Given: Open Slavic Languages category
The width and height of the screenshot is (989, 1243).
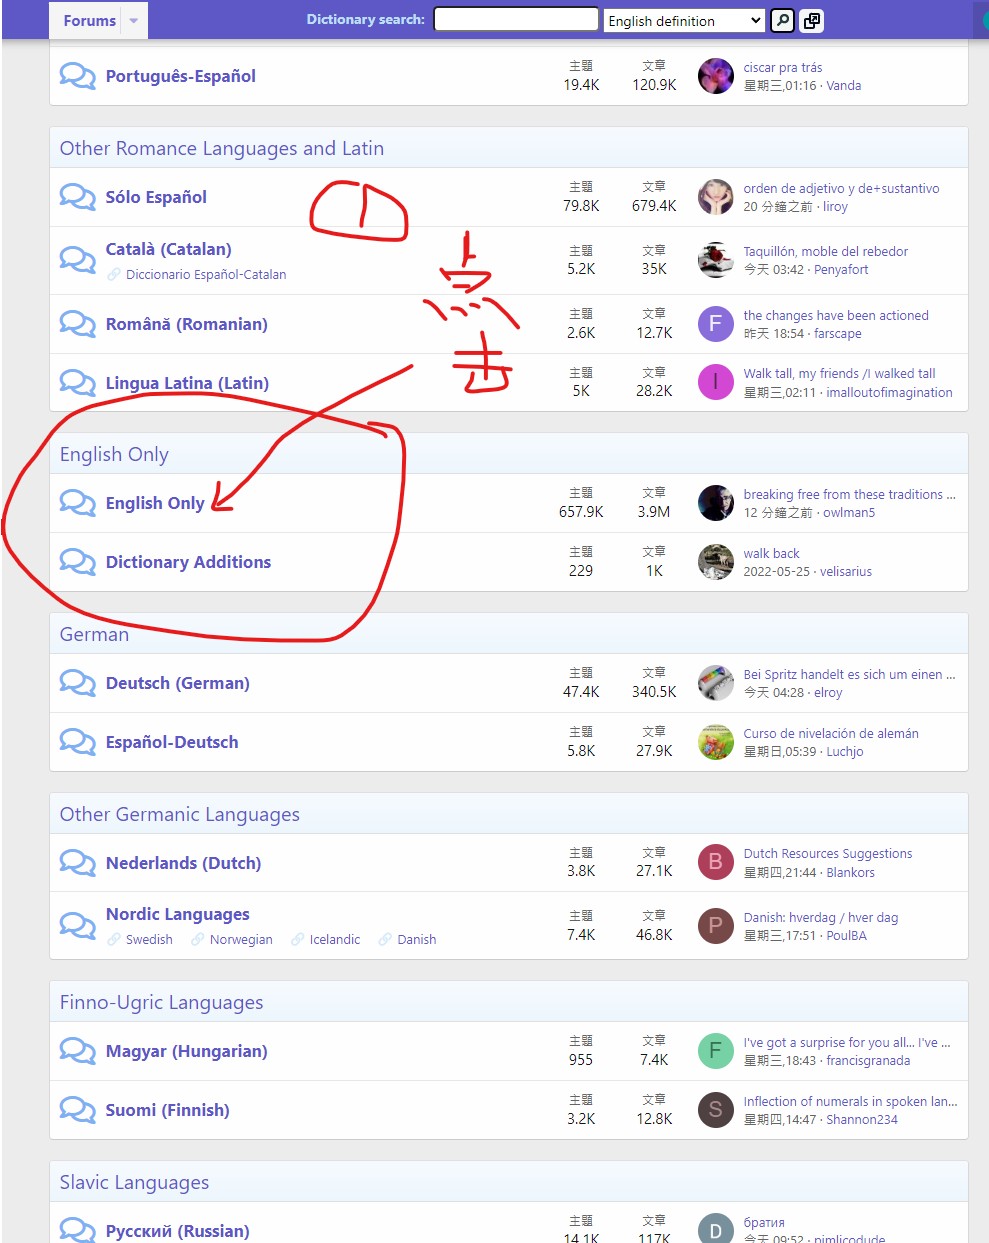Looking at the screenshot, I should (135, 1182).
